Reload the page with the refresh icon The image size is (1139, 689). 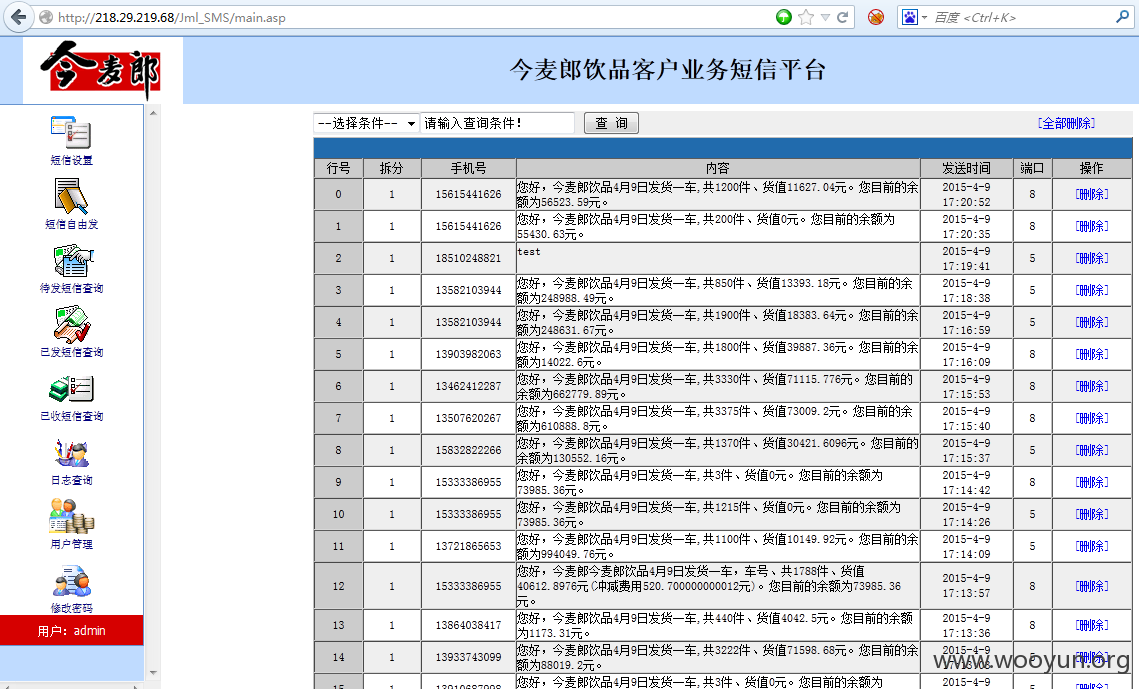click(843, 17)
